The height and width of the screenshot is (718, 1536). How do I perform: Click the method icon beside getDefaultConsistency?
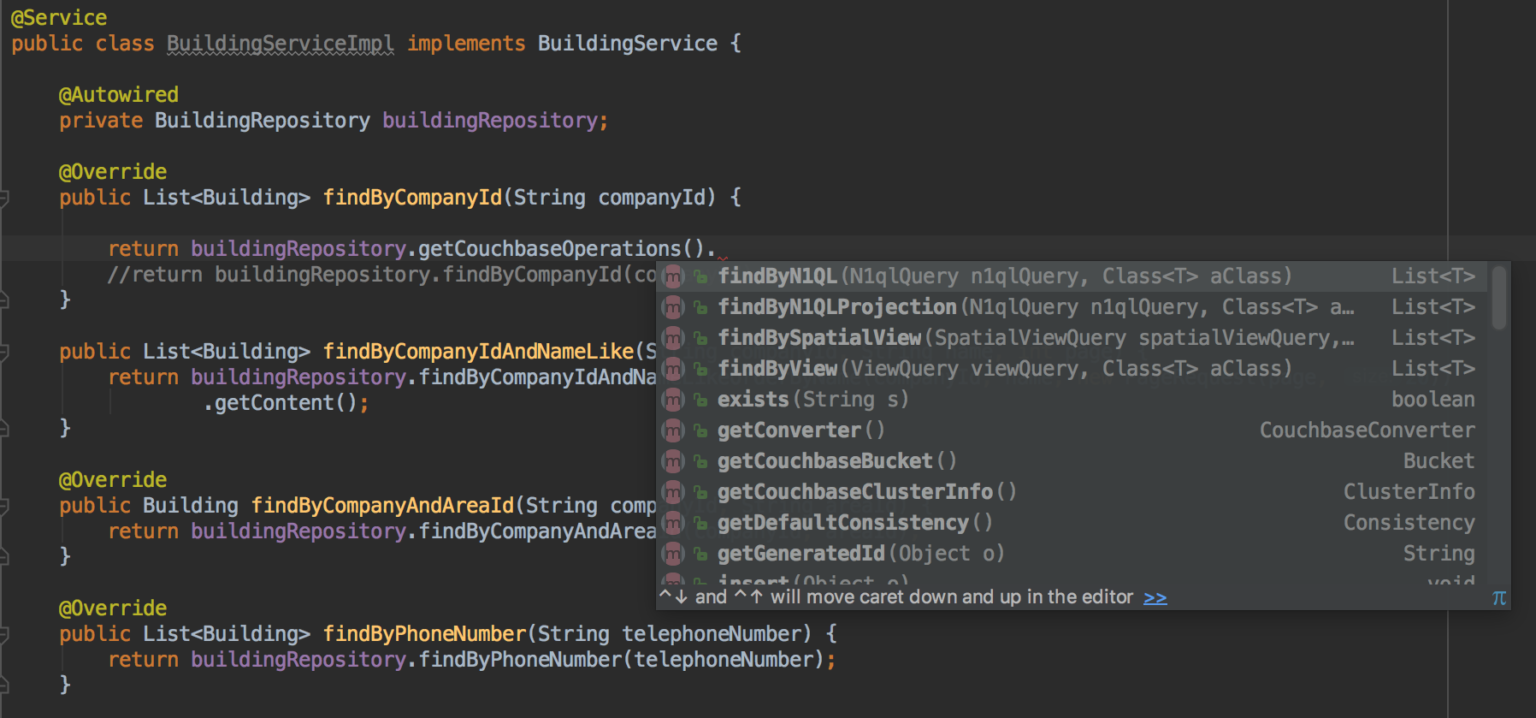pyautogui.click(x=673, y=522)
